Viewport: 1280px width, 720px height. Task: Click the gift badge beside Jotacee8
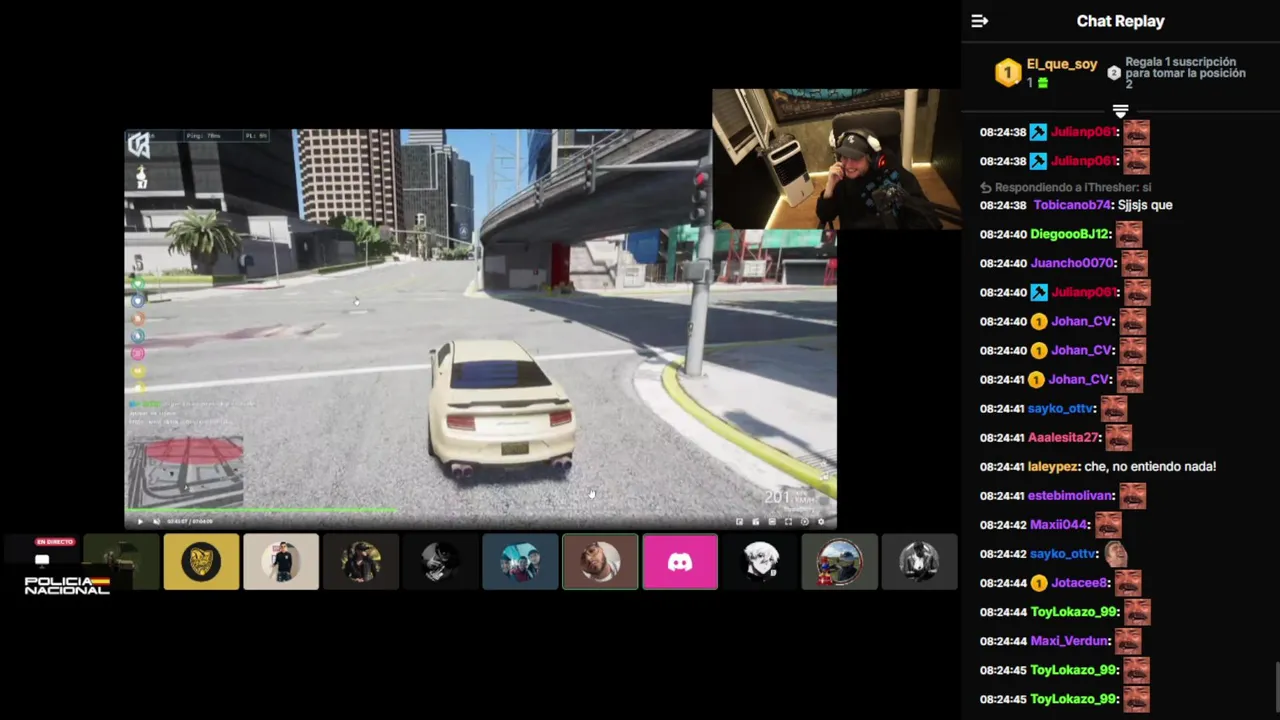[x=1039, y=582]
